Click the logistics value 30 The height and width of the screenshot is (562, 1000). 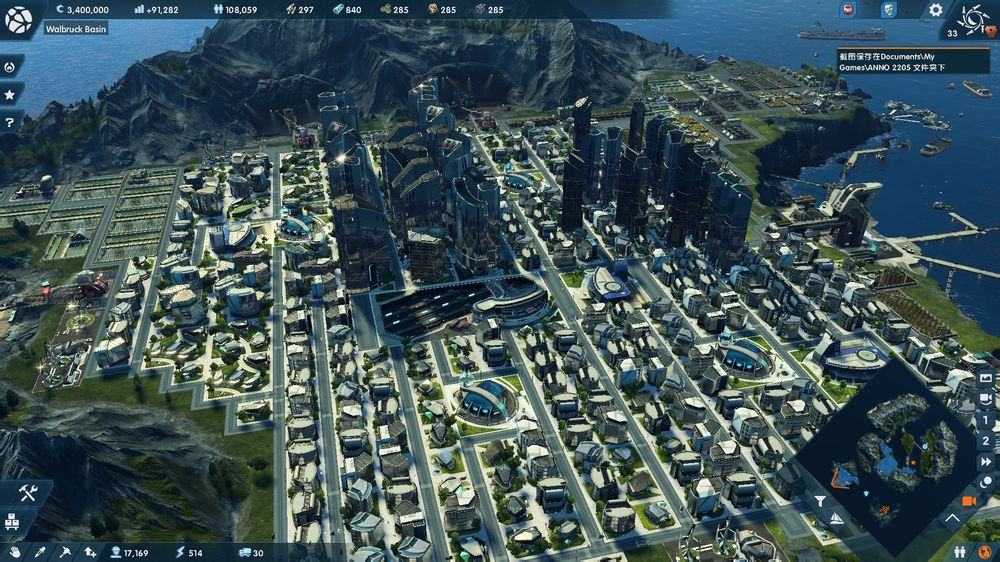[x=251, y=552]
